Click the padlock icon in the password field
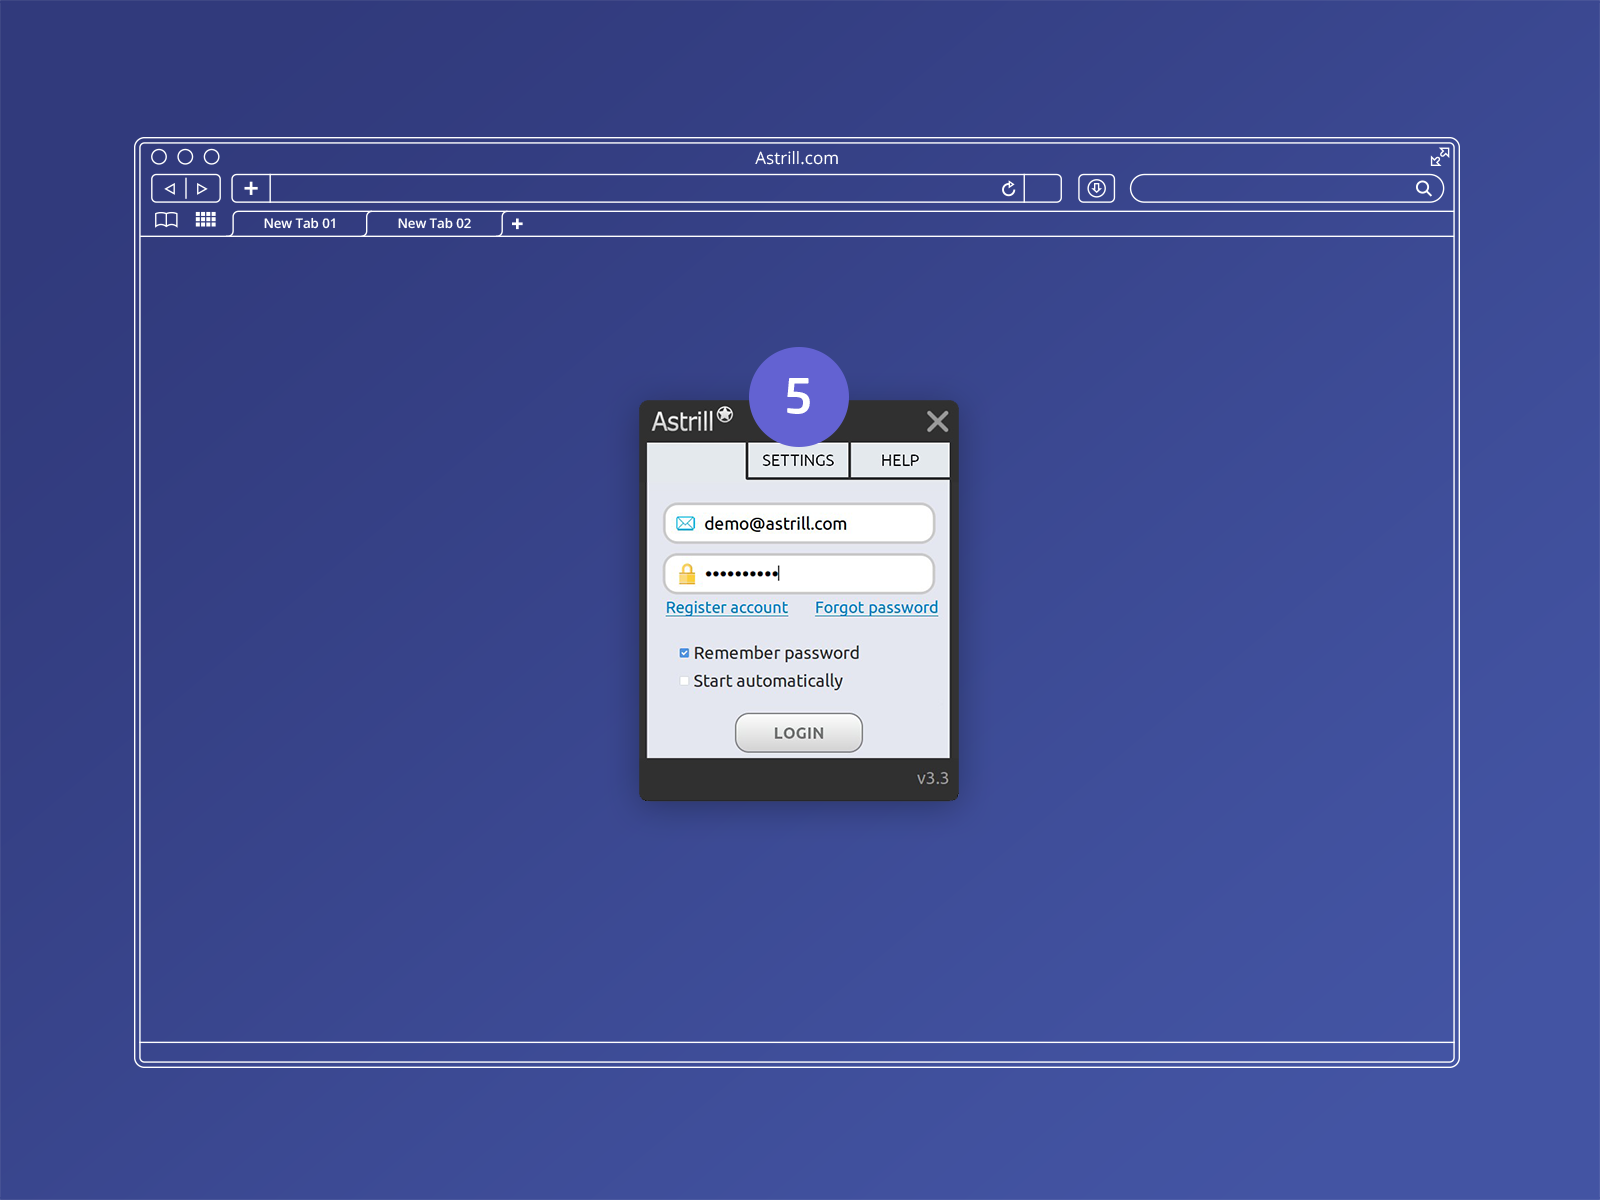Screen dimensions: 1600x1200 tap(687, 574)
